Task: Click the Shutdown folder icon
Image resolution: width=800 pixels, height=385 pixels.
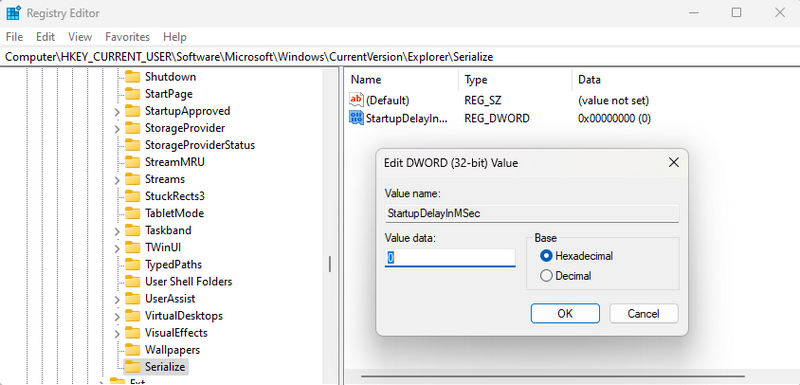Action: 133,77
